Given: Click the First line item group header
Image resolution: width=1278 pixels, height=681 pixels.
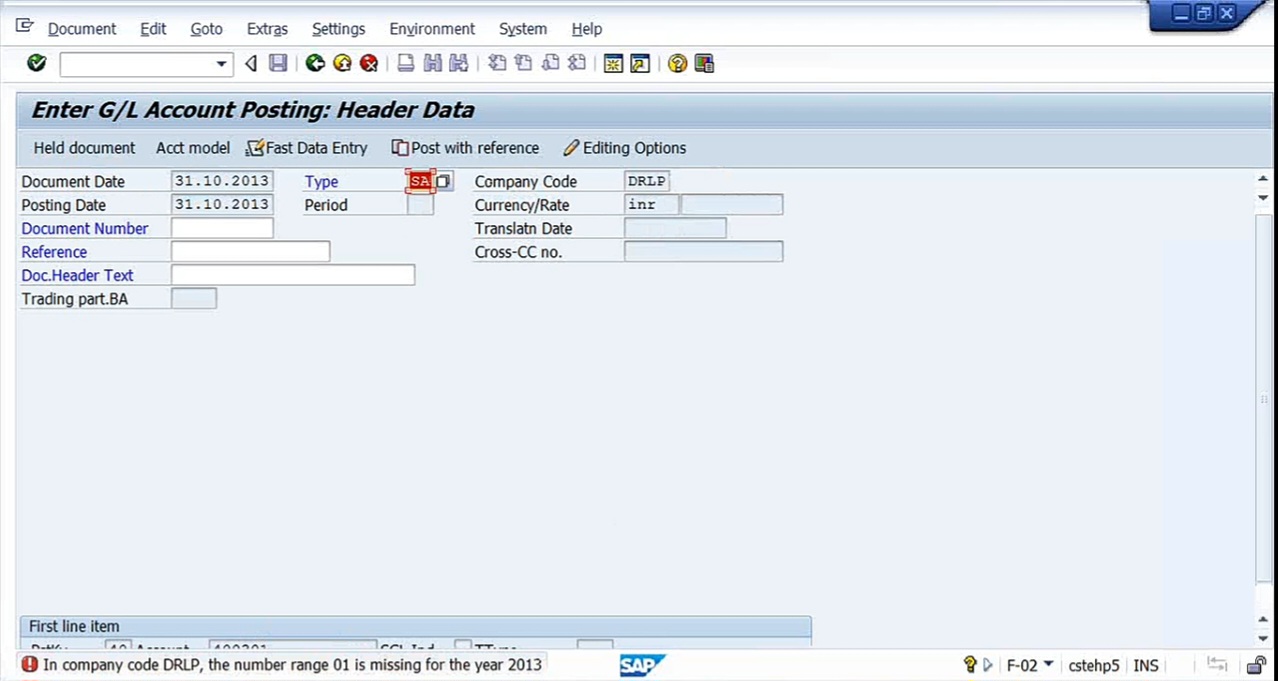Looking at the screenshot, I should [415, 626].
